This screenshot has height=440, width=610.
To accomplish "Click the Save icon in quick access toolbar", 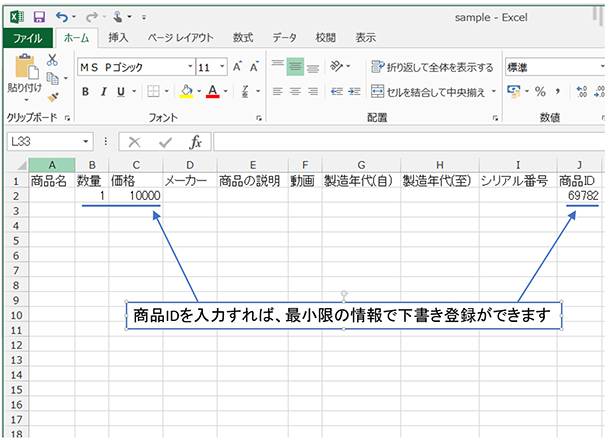I will click(x=39, y=17).
